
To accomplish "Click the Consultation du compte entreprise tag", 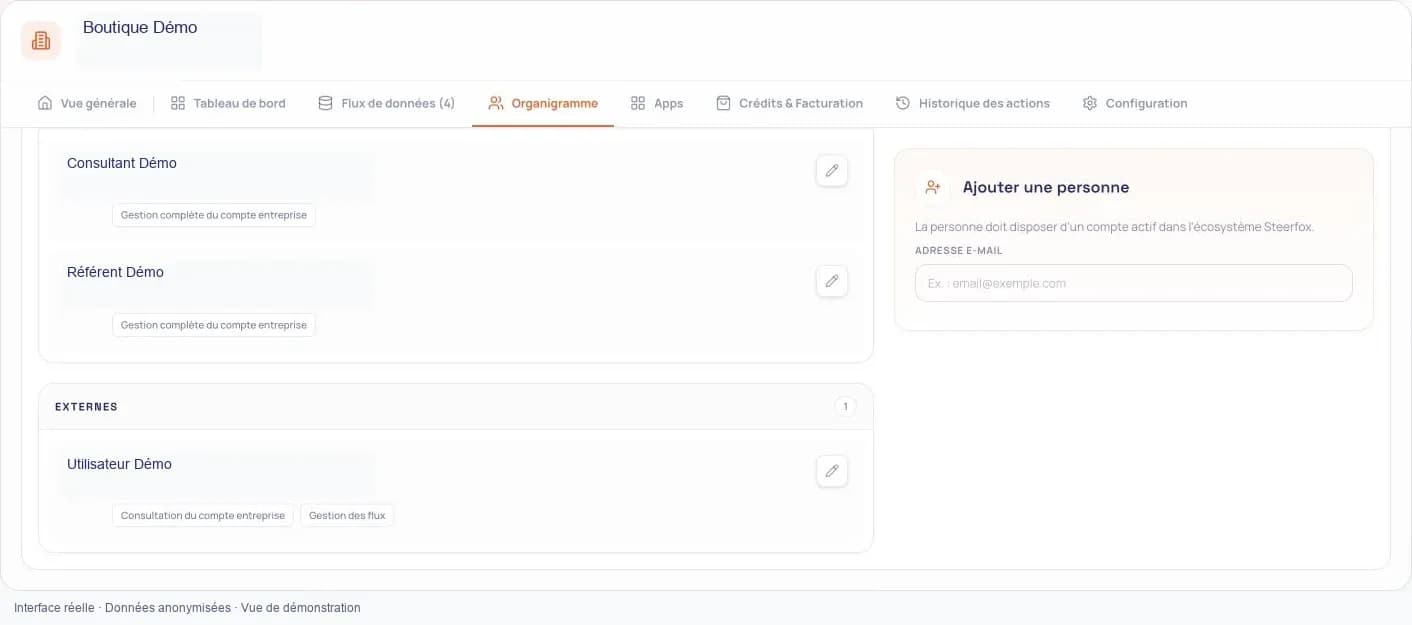I will (x=203, y=516).
